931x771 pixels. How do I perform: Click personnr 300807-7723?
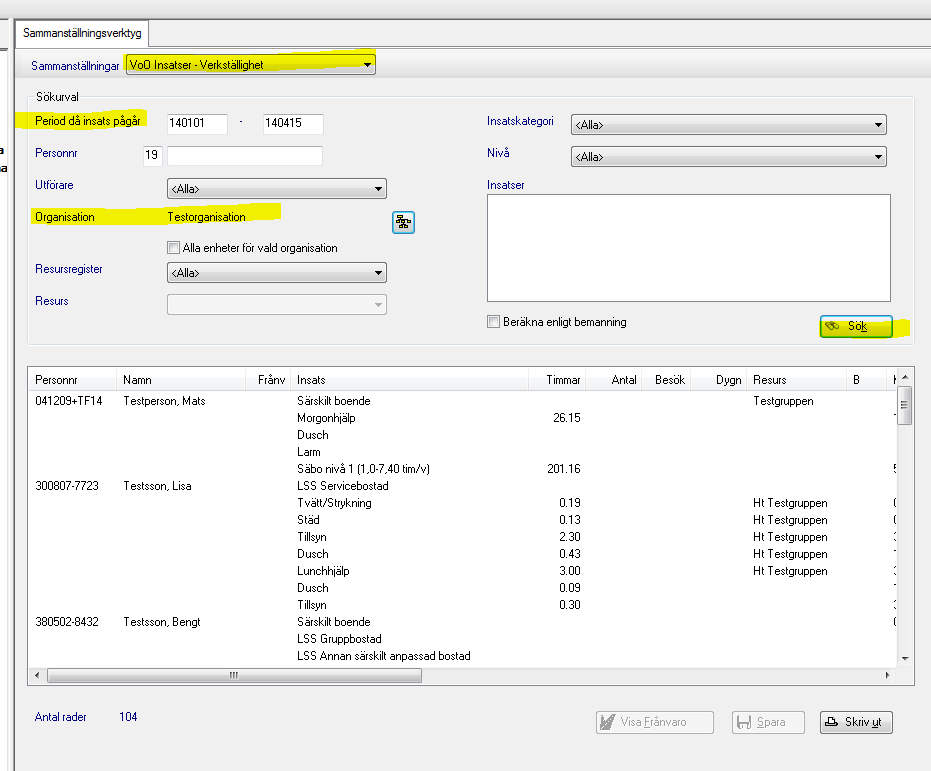click(67, 486)
